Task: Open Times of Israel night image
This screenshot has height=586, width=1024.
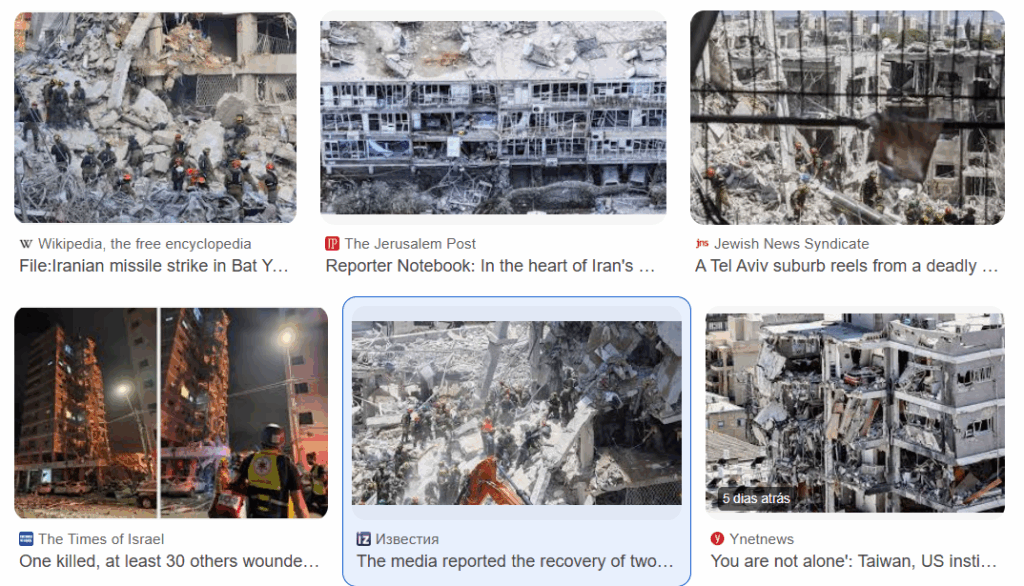Action: click(171, 413)
